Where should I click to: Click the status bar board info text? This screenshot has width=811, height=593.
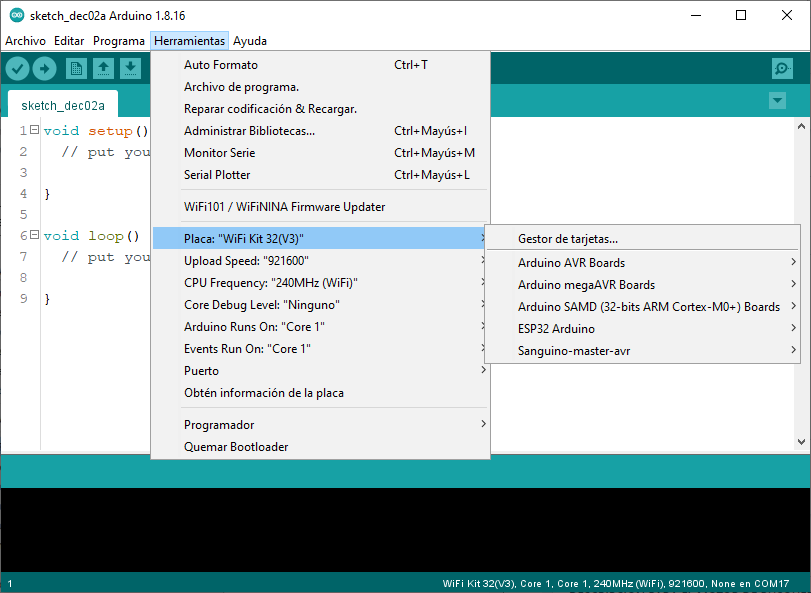[x=615, y=583]
